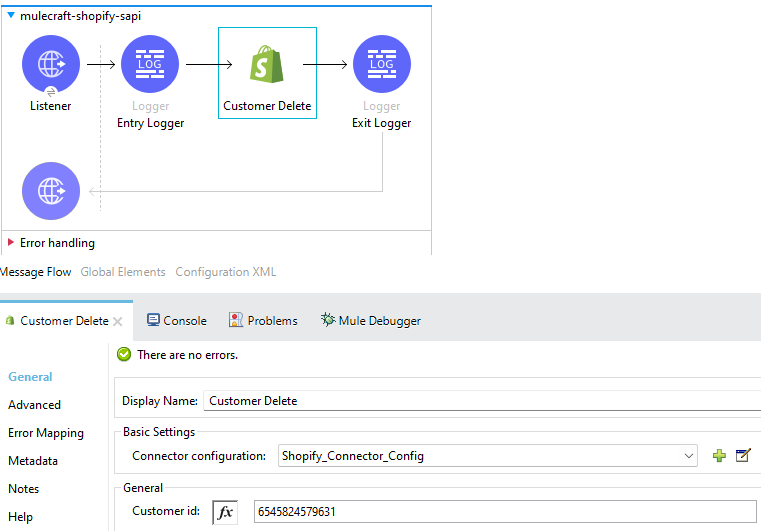The height and width of the screenshot is (531, 761).
Task: Toggle fx expression button for Customer id
Action: coord(225,512)
